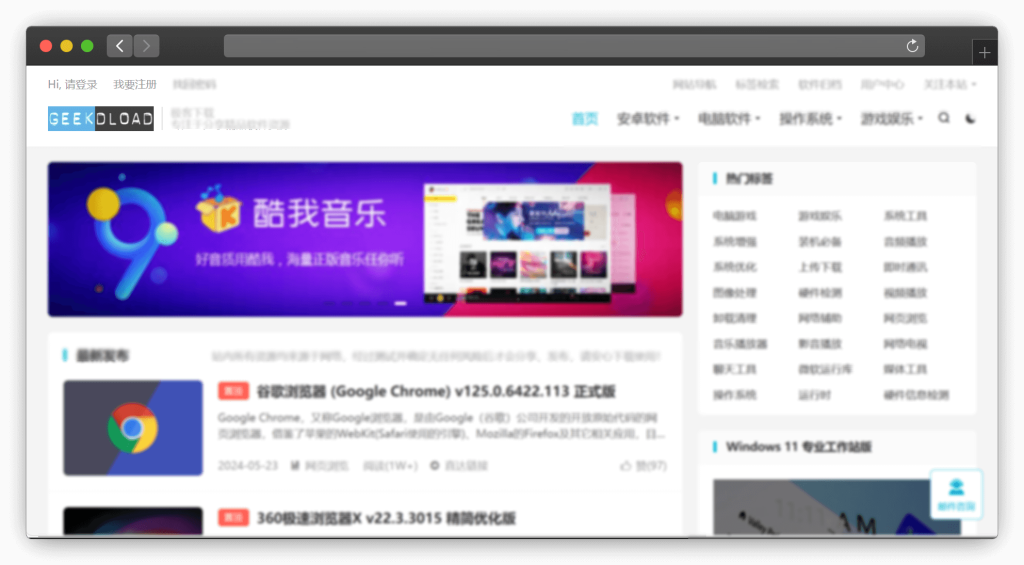Expand the 关注本站 dropdown in top bar
Image resolution: width=1024 pixels, height=565 pixels.
click(950, 84)
